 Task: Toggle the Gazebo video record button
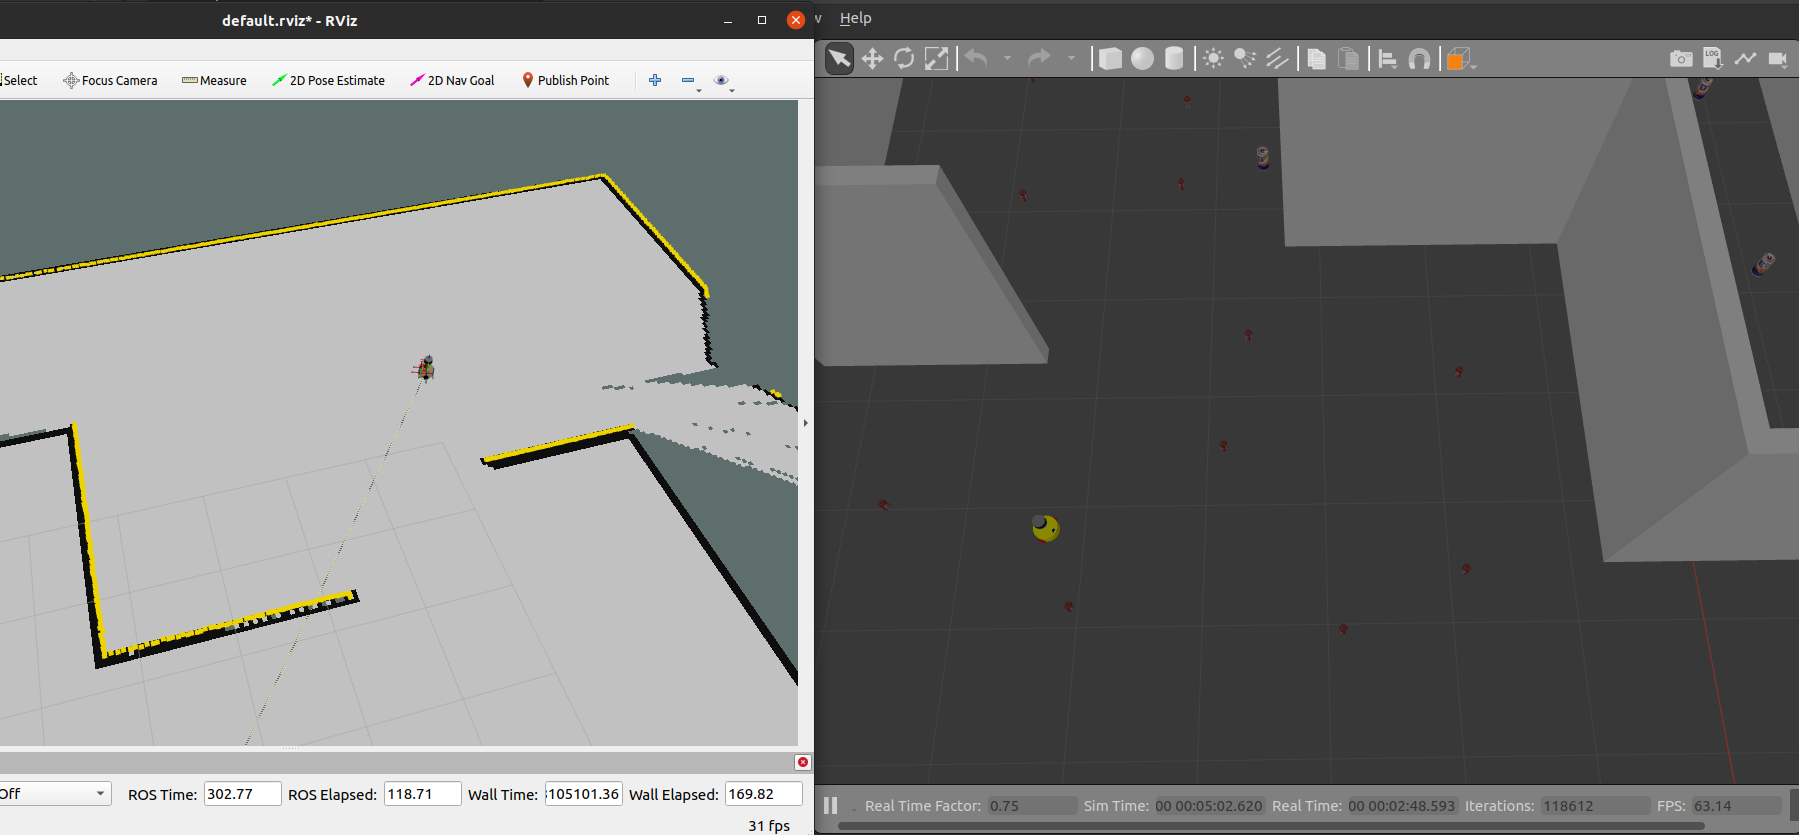(1777, 59)
